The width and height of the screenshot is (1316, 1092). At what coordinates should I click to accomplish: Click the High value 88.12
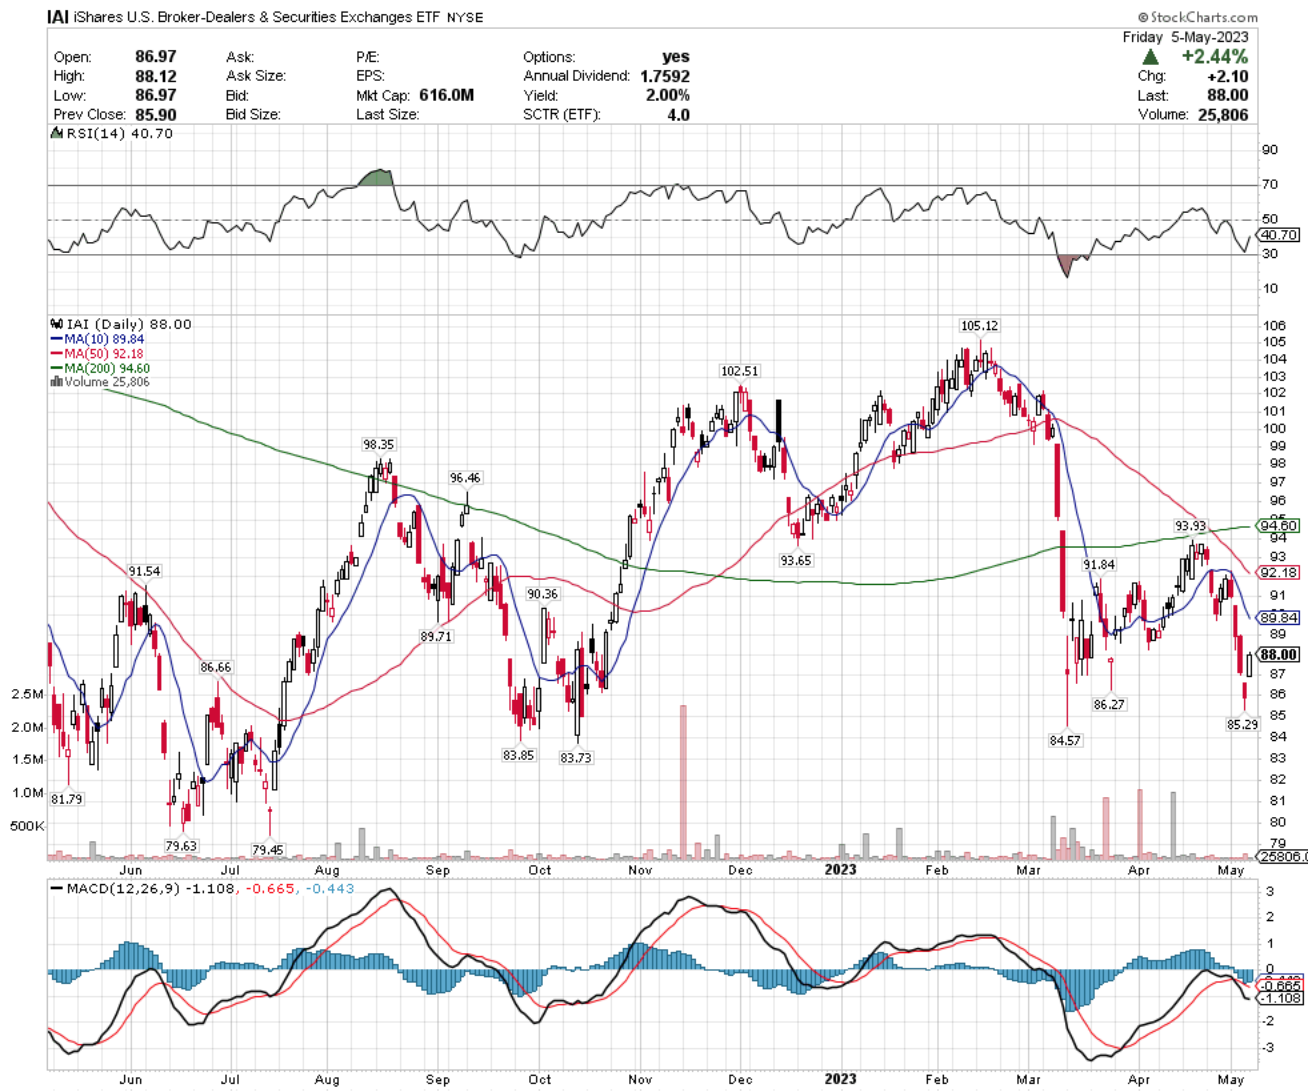(x=156, y=76)
